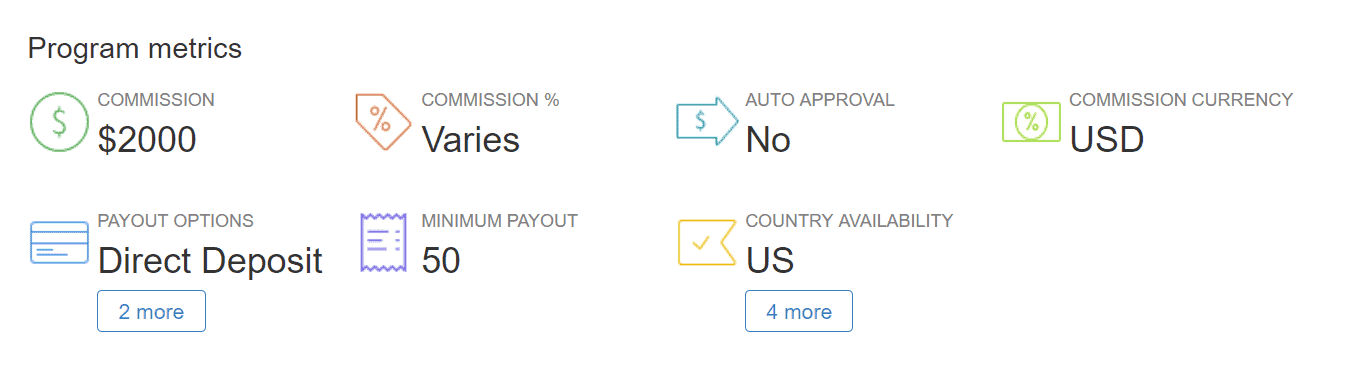Click the yellow checkmark ticket Country Availability icon
This screenshot has width=1348, height=365.
click(x=707, y=242)
